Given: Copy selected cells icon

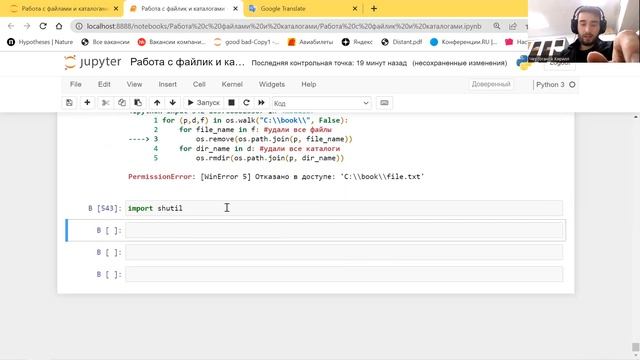Looking at the screenshot, I should click(122, 103).
